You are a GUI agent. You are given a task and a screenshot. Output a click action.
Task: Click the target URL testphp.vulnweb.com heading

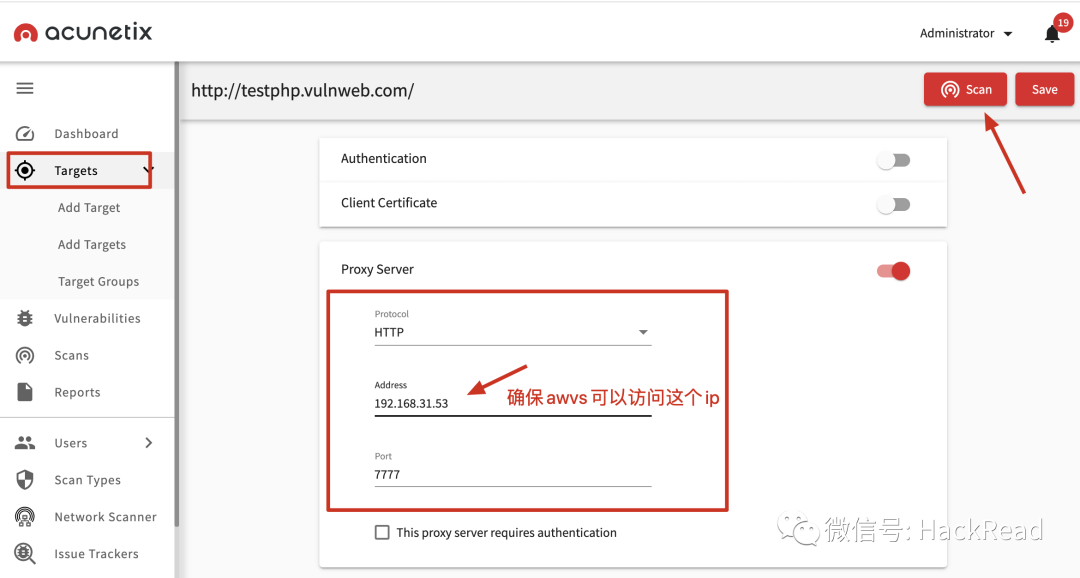pos(302,90)
